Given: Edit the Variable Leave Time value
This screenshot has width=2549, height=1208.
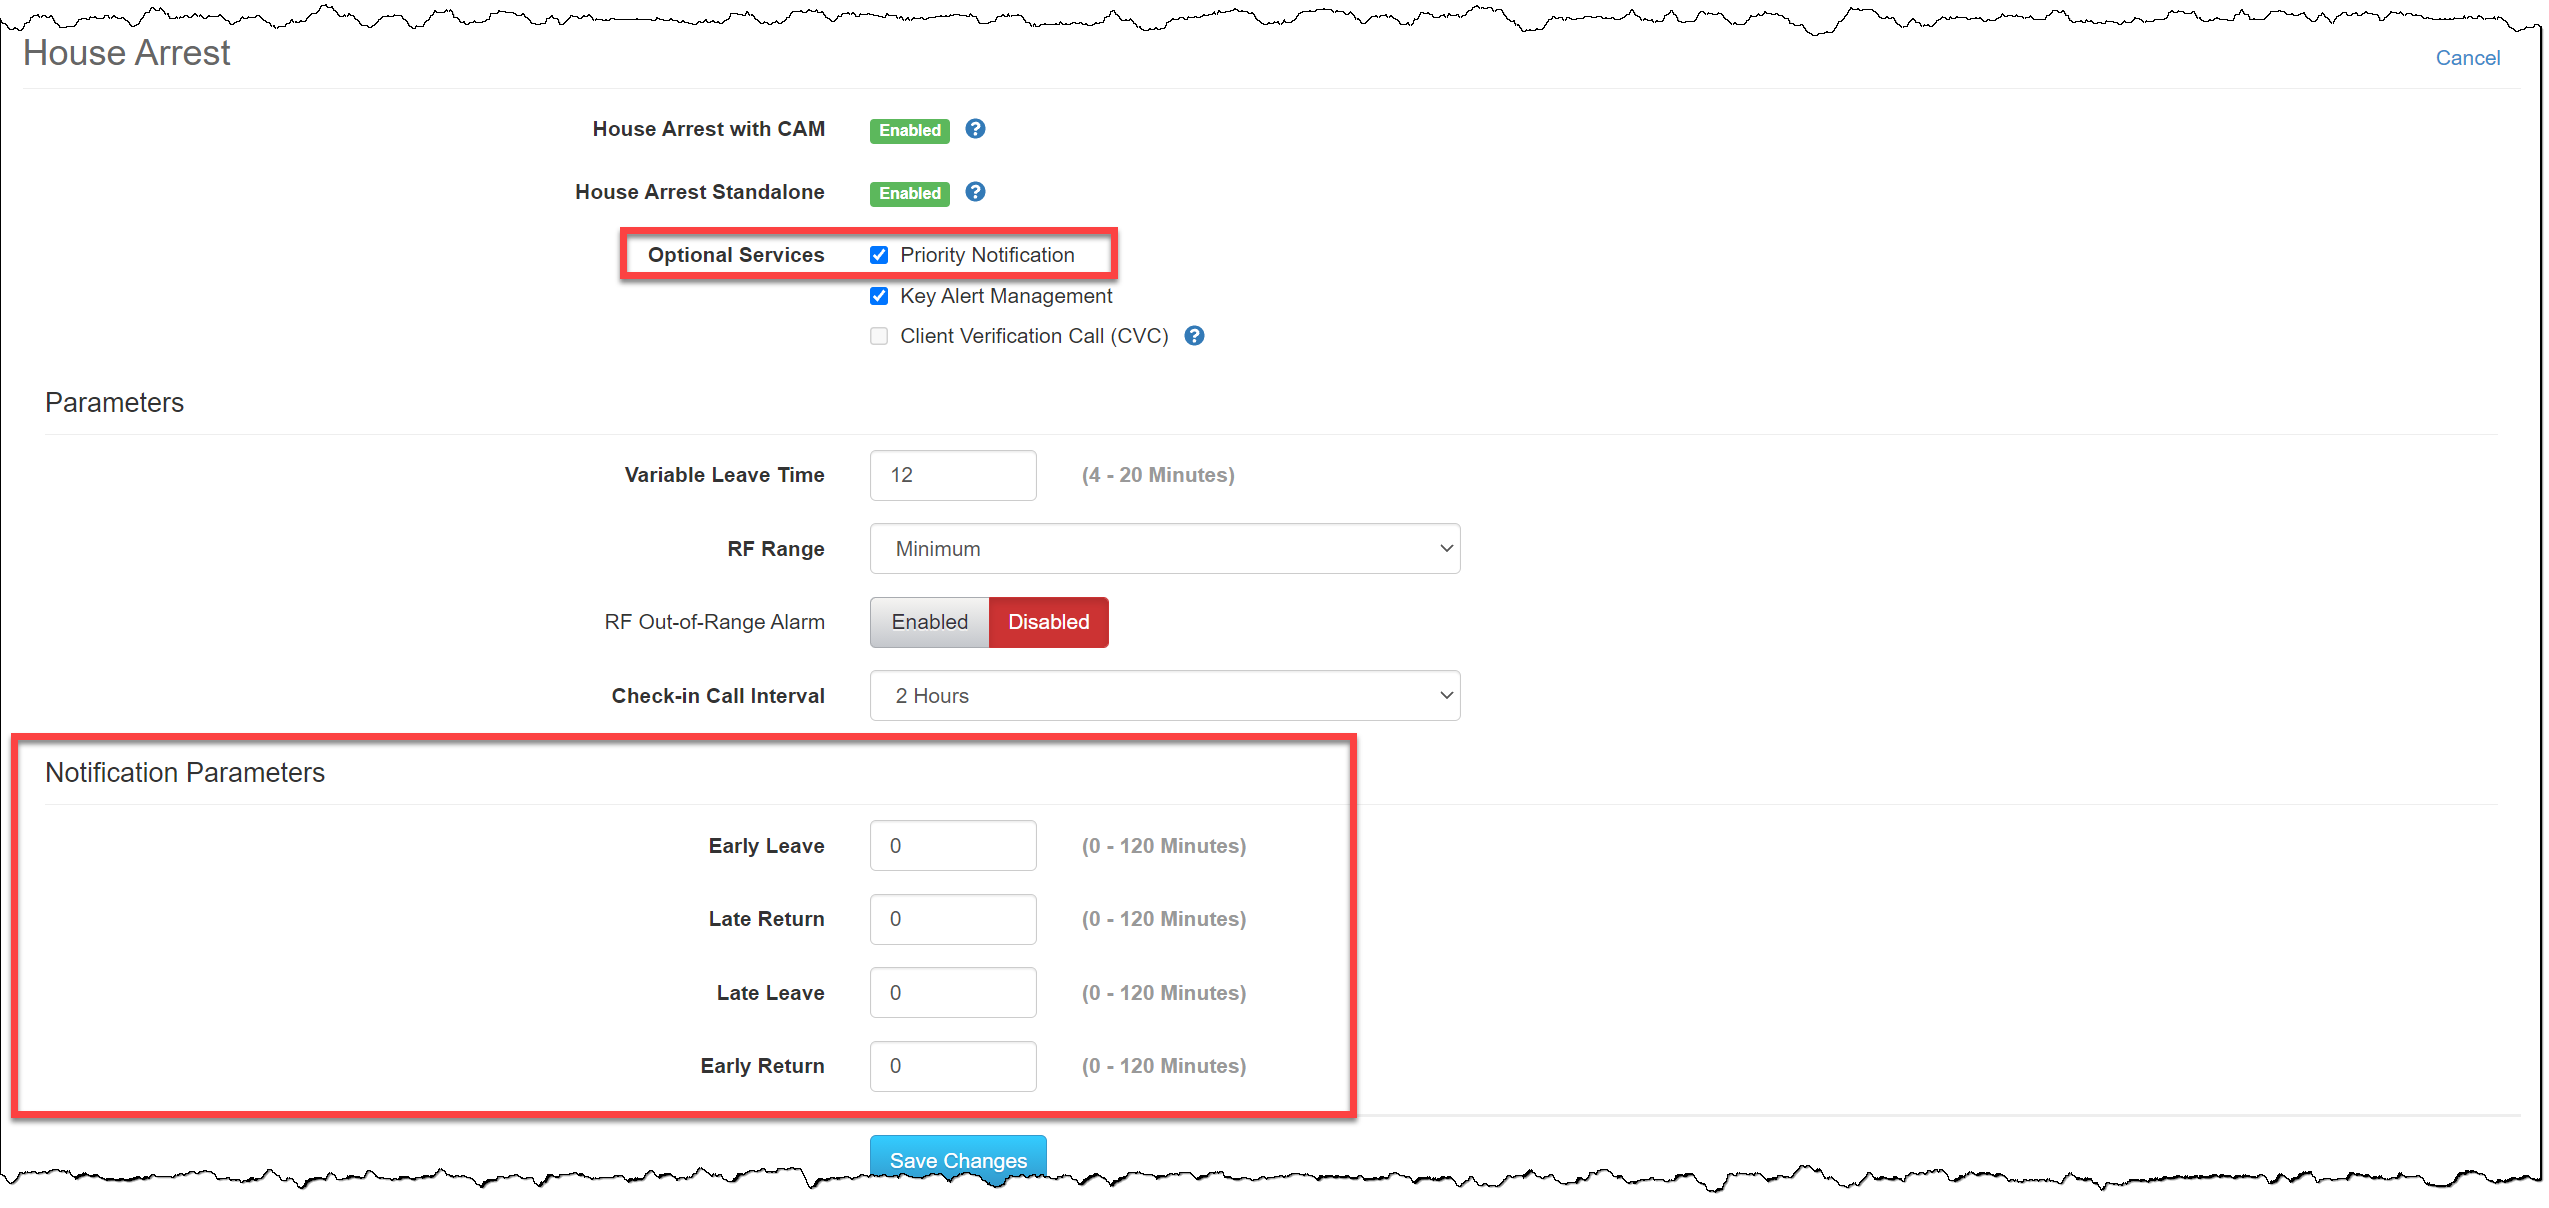Looking at the screenshot, I should 951,474.
